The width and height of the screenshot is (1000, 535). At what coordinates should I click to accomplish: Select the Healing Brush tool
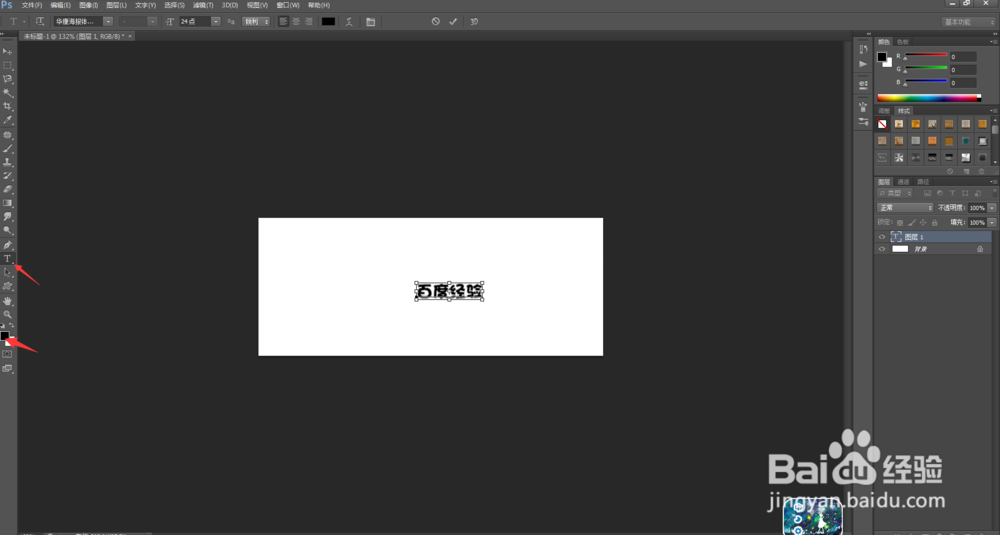coord(8,135)
